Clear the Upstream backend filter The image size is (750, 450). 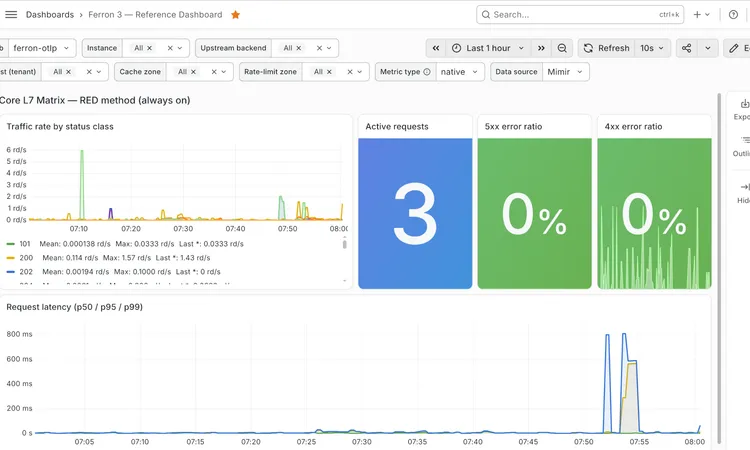tap(319, 48)
